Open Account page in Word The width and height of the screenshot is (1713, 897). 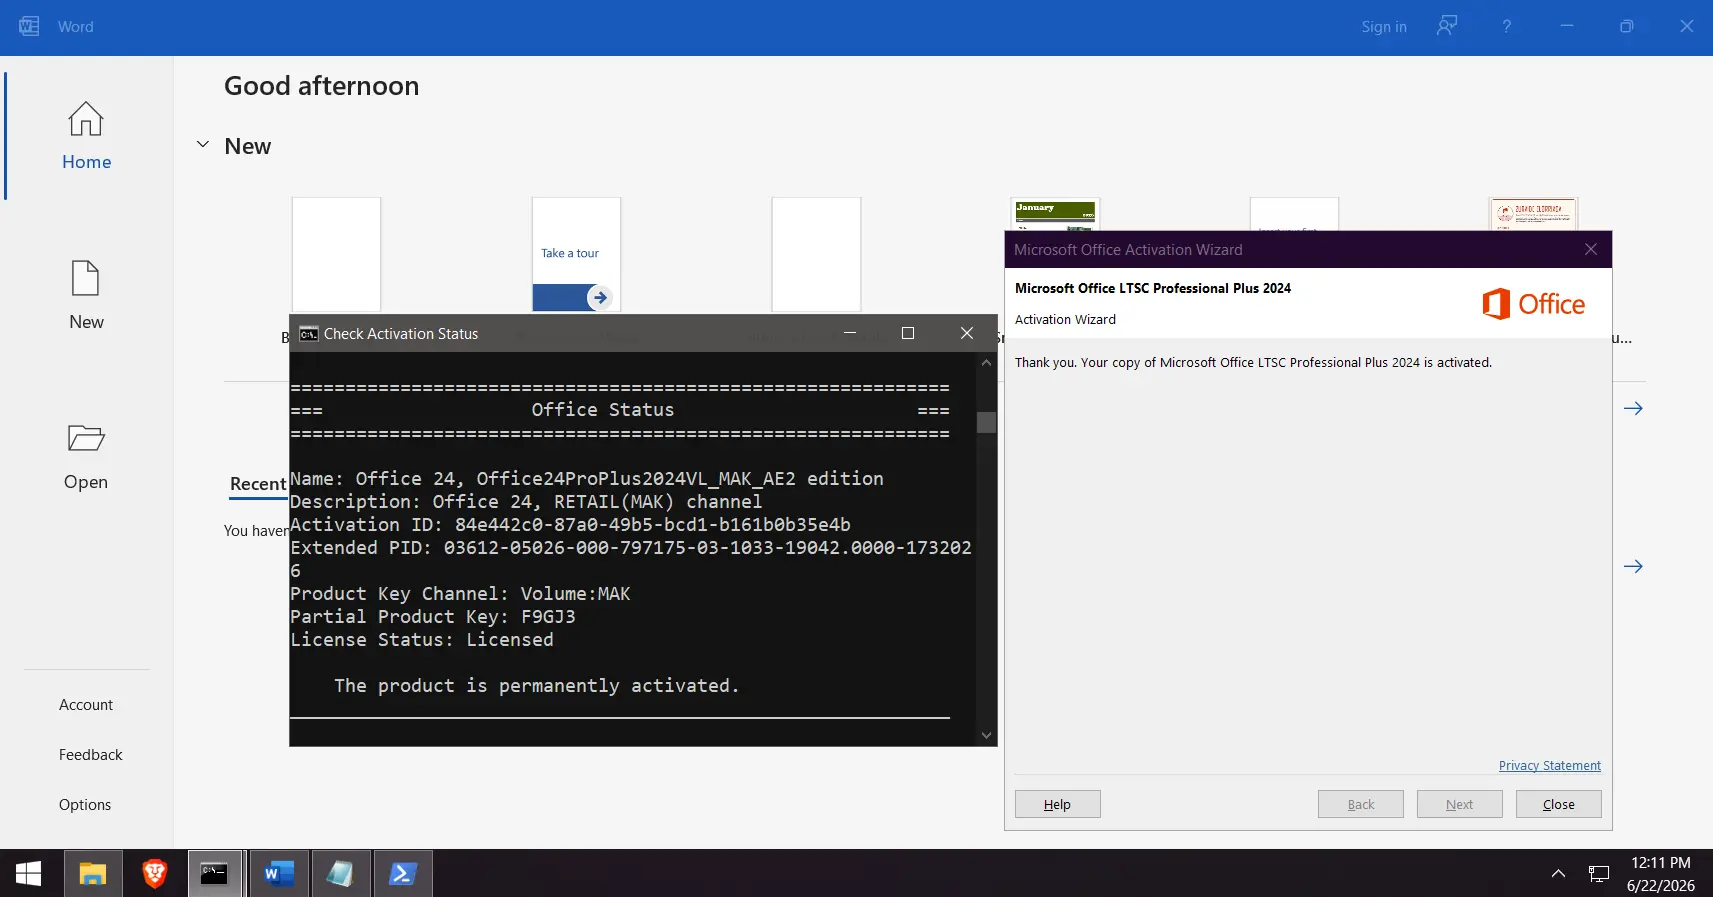(86, 705)
